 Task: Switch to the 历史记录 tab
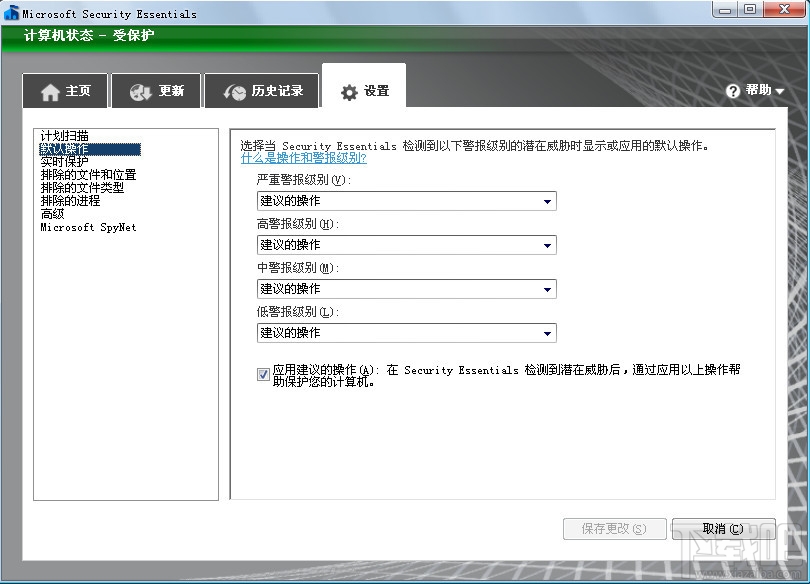(x=262, y=90)
